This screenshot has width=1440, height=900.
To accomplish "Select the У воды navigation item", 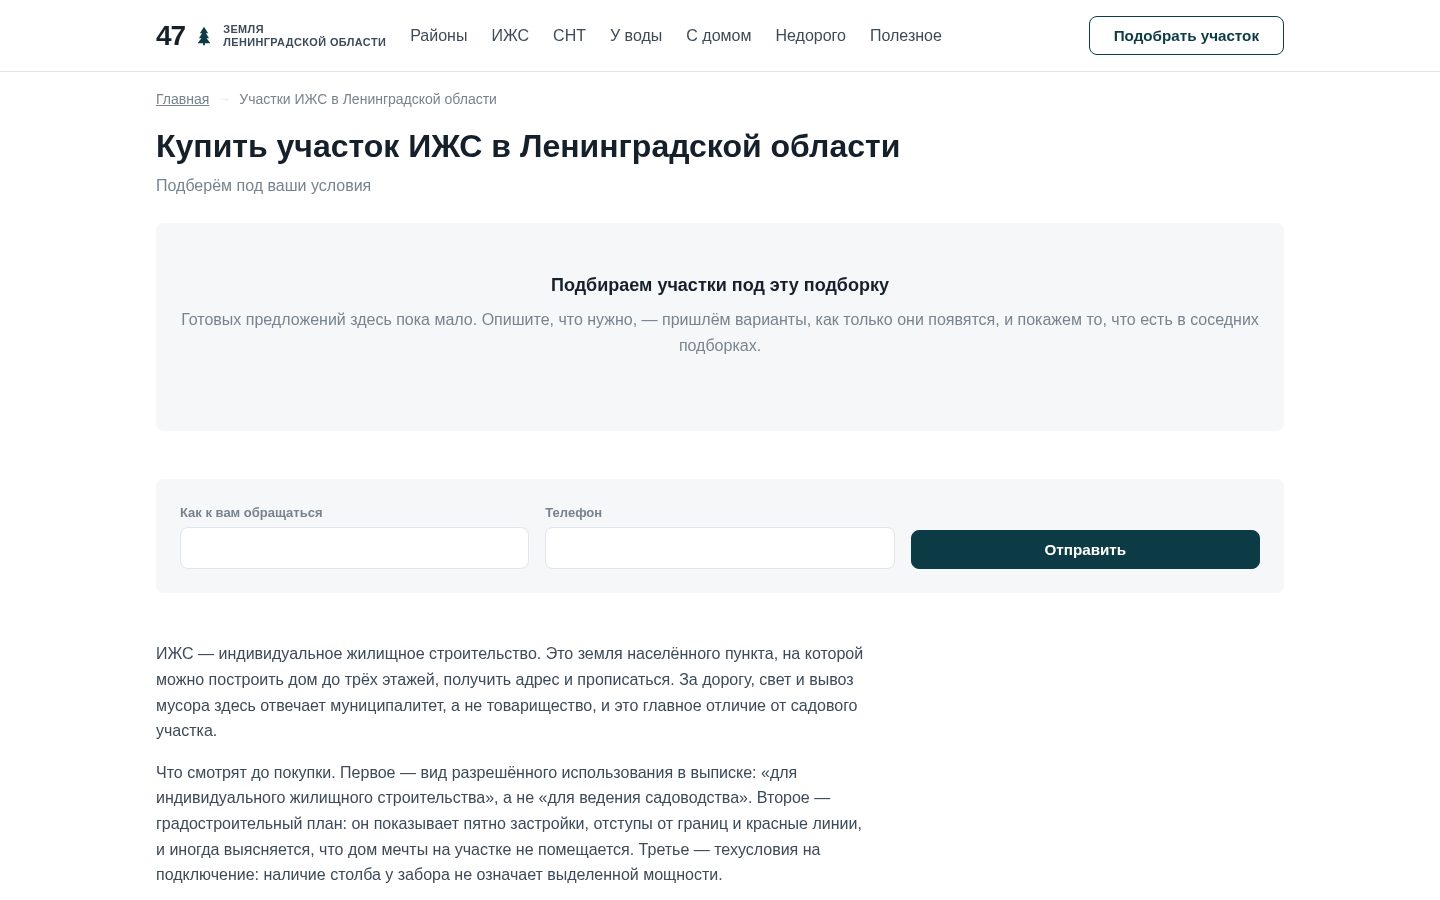I will (x=636, y=36).
